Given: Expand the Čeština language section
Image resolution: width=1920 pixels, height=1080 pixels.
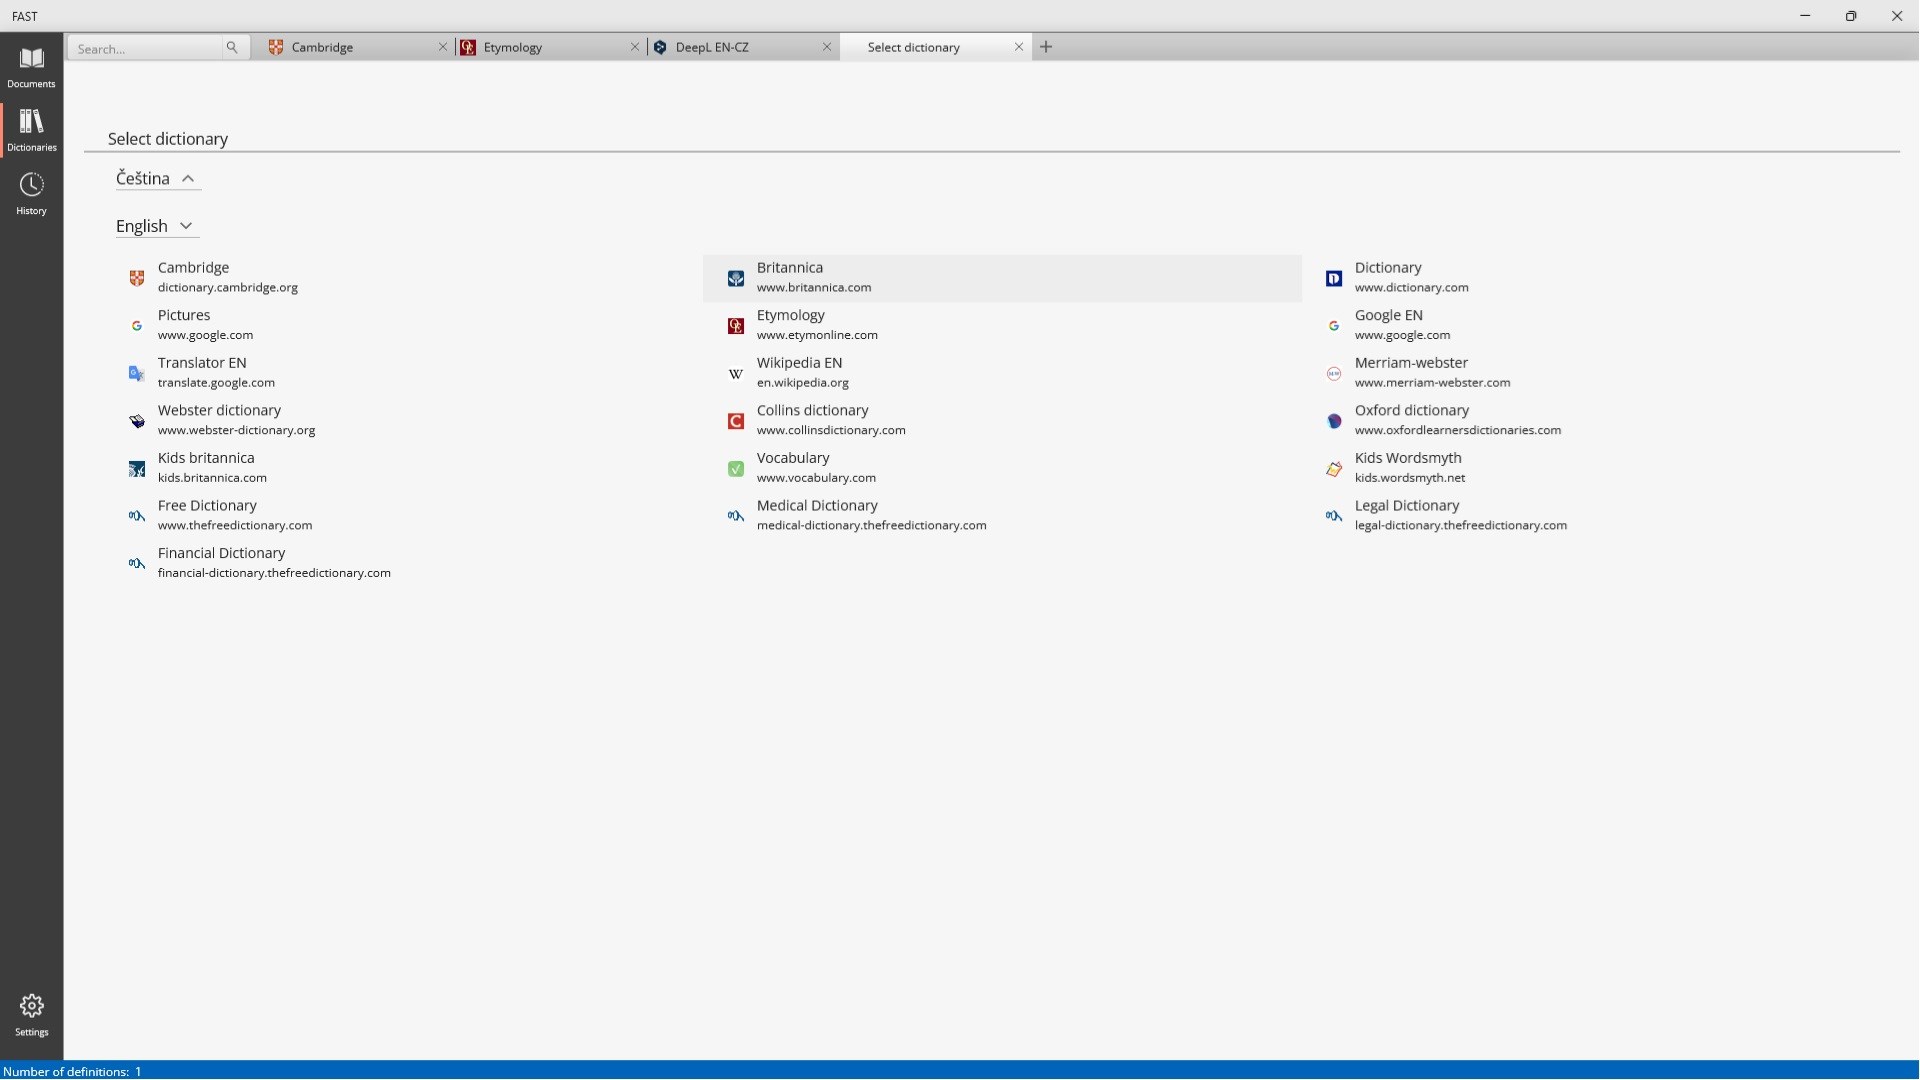Looking at the screenshot, I should pyautogui.click(x=157, y=178).
